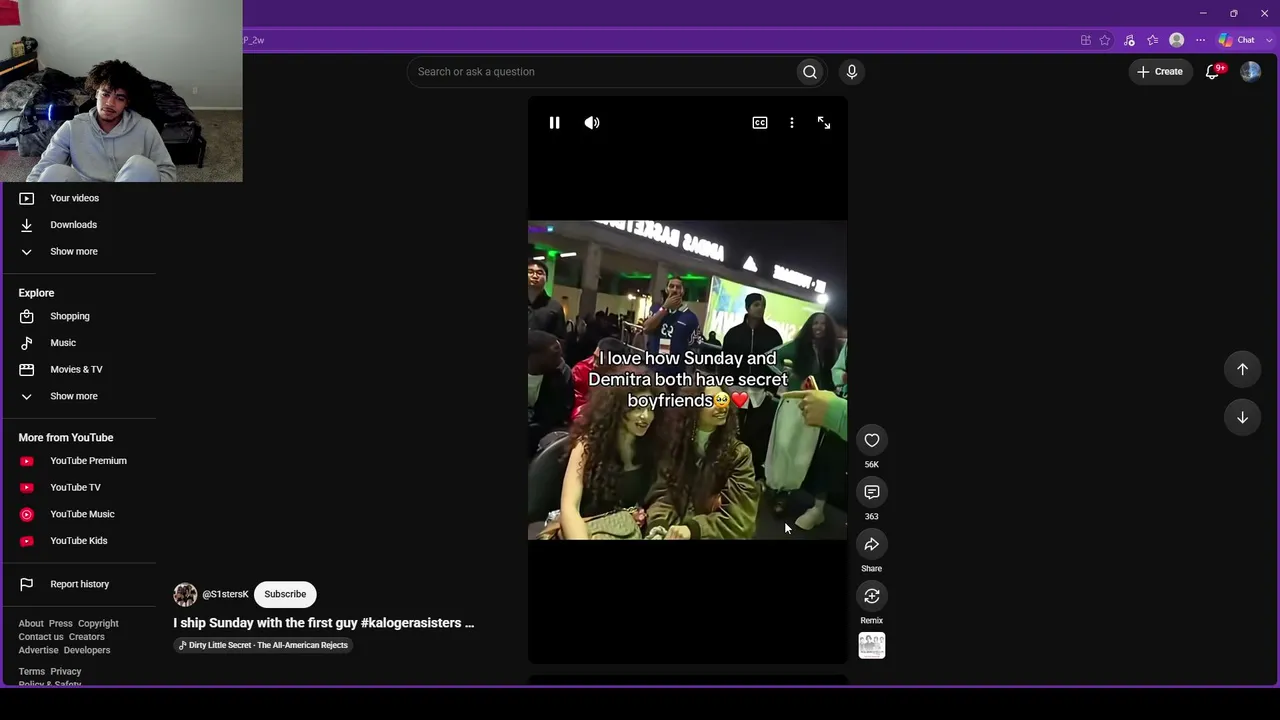Skip to the next Short with down arrow
This screenshot has height=720, width=1280.
pyautogui.click(x=1242, y=417)
